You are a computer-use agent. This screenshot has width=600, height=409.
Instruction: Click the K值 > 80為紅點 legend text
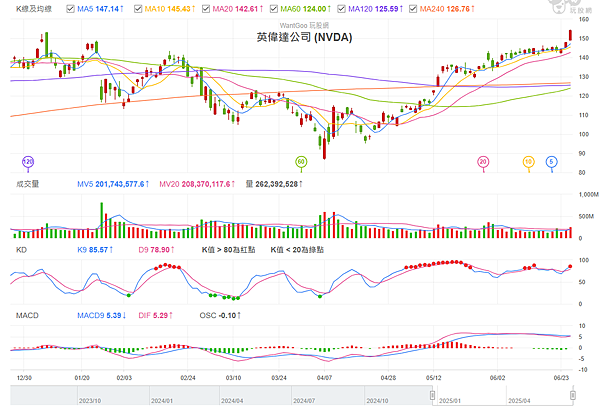228,250
